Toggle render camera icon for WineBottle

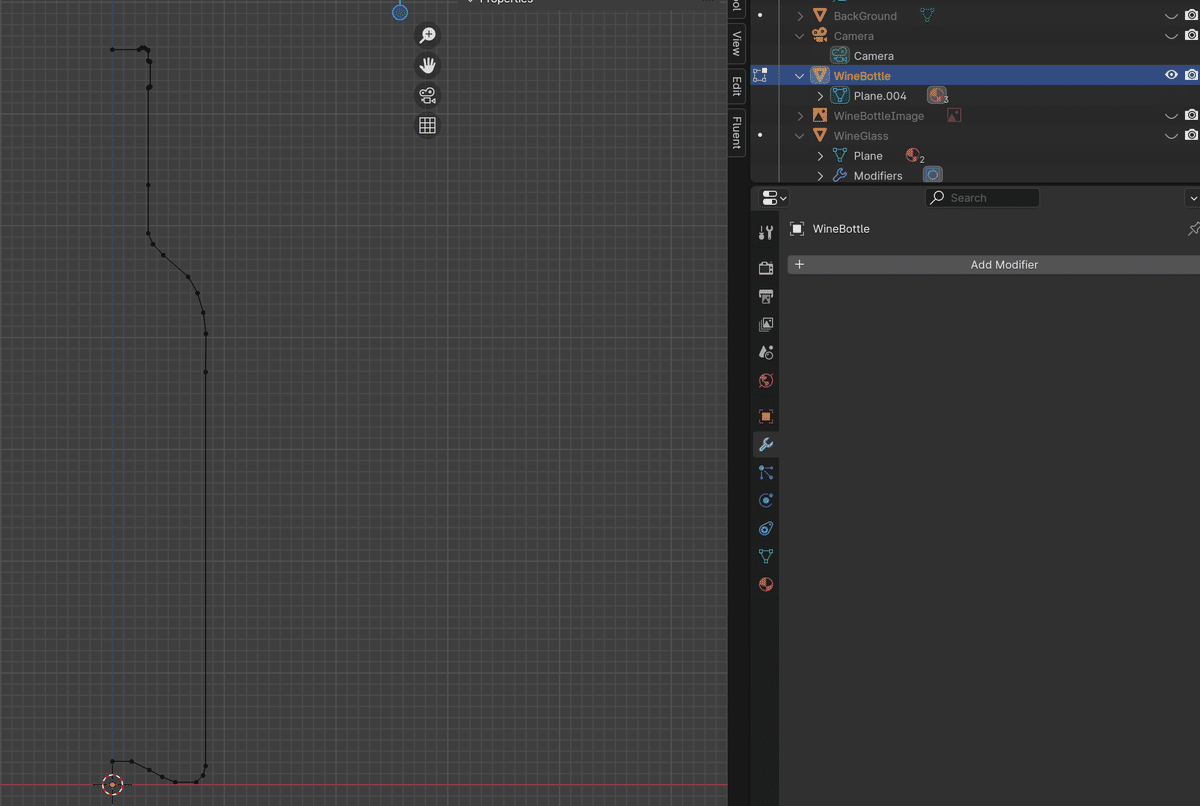[x=1191, y=75]
